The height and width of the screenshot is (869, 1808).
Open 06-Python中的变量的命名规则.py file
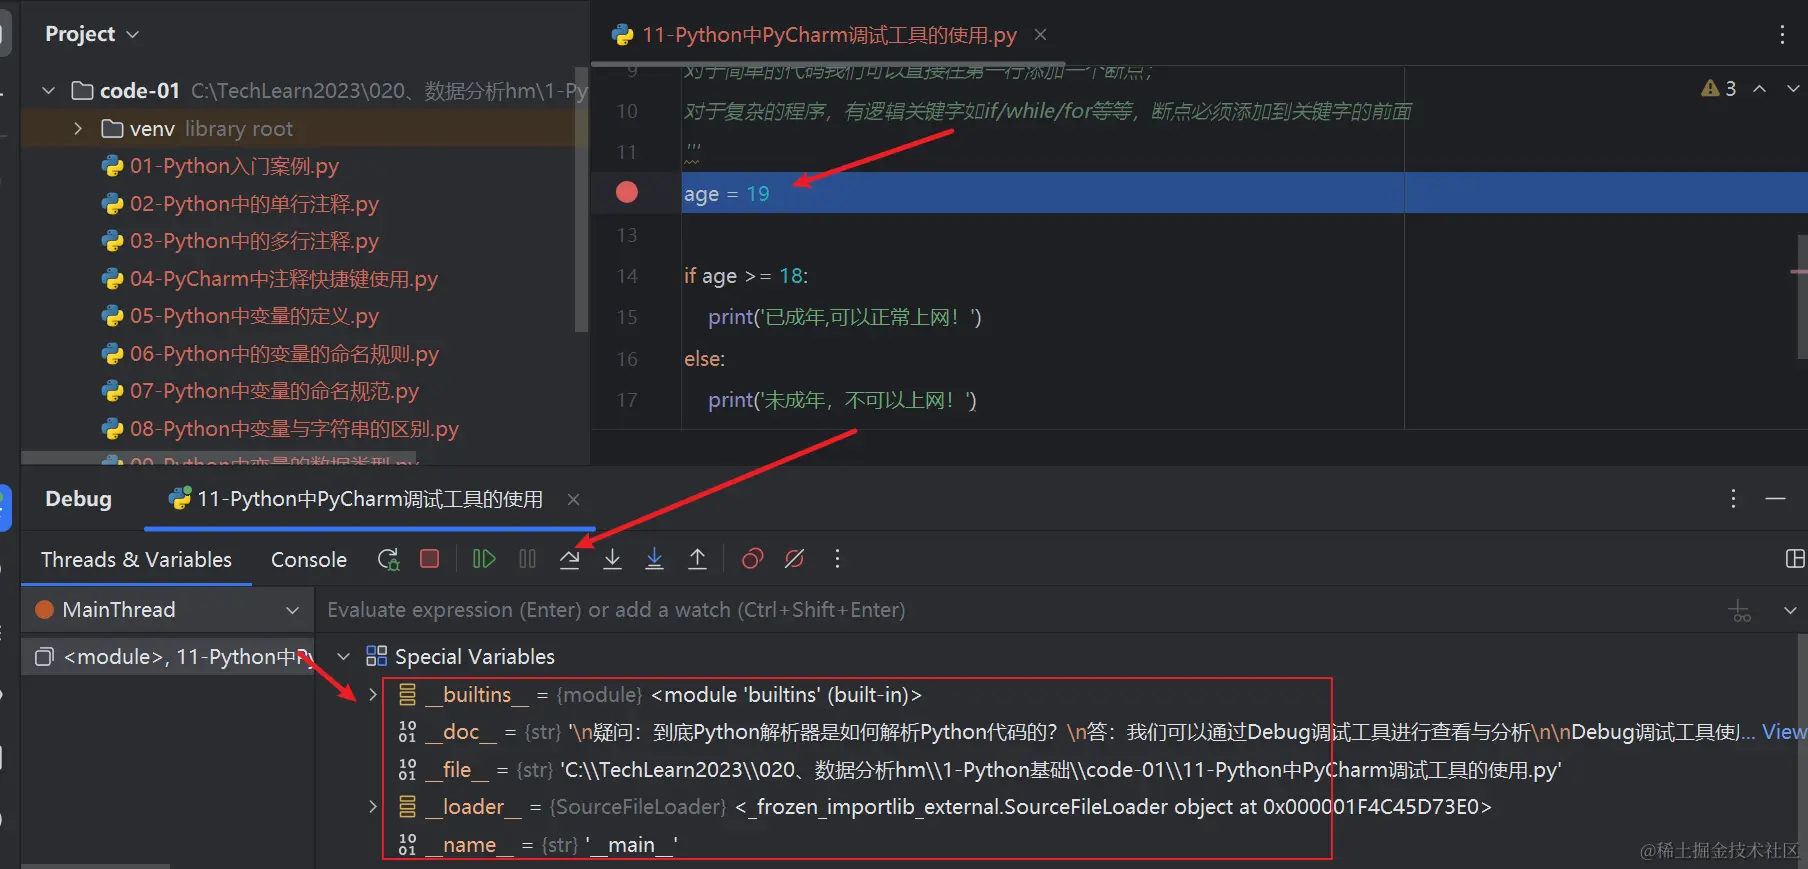284,354
